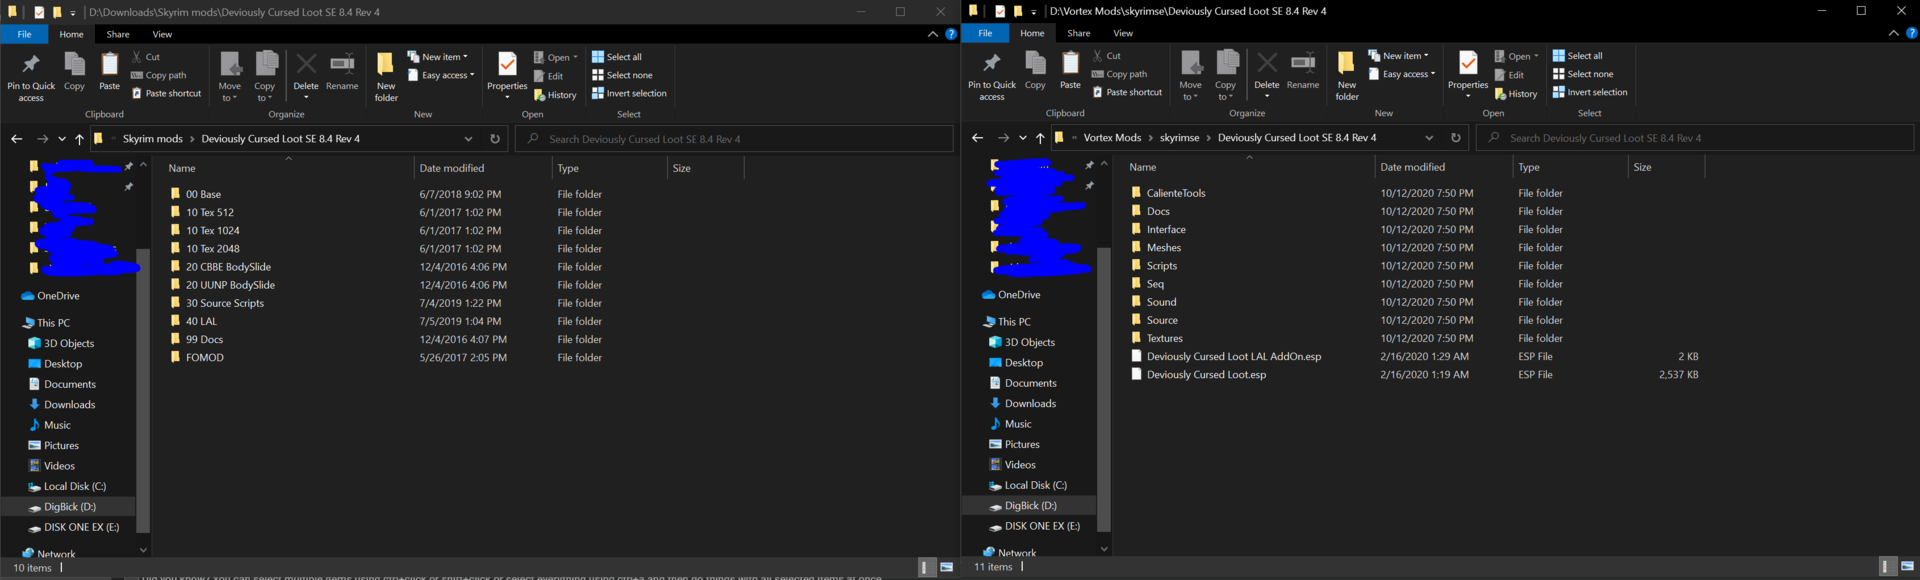Click Pin to Quick access in right window
Screen dimensions: 1920x580
pyautogui.click(x=992, y=76)
